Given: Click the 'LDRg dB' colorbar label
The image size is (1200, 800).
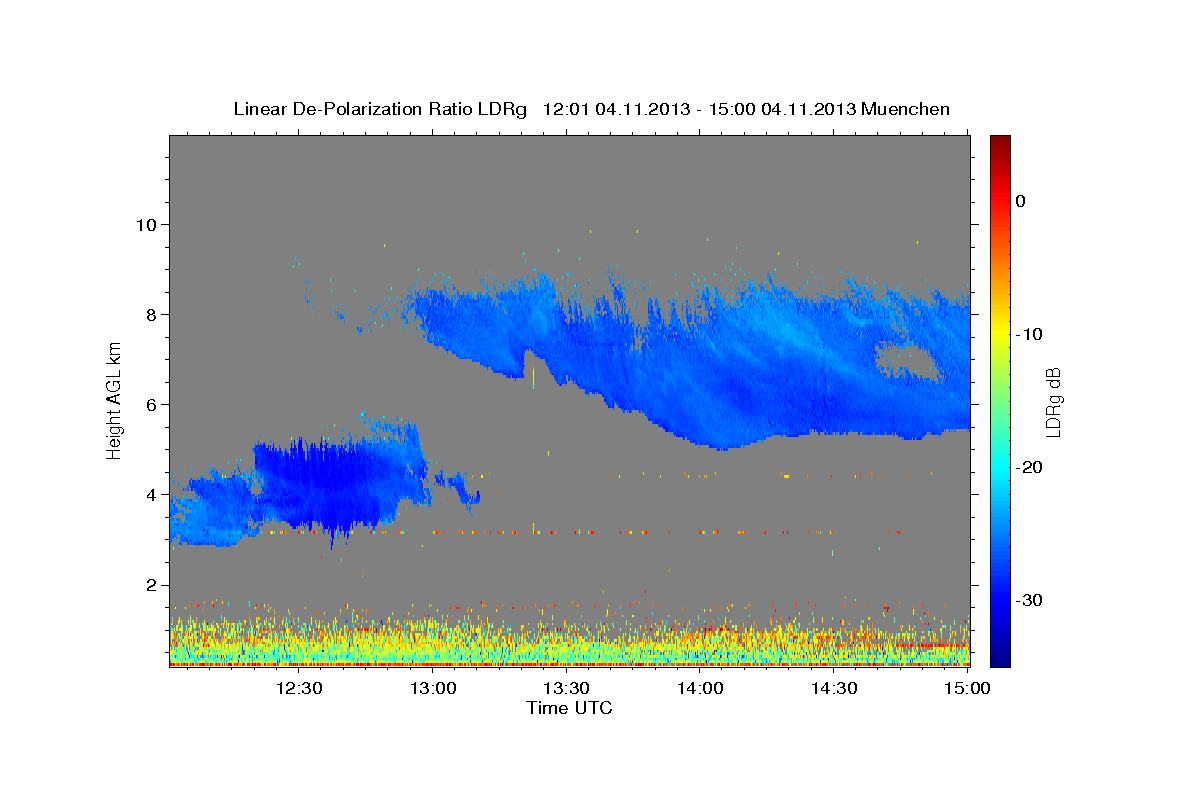Looking at the screenshot, I should point(1052,401).
